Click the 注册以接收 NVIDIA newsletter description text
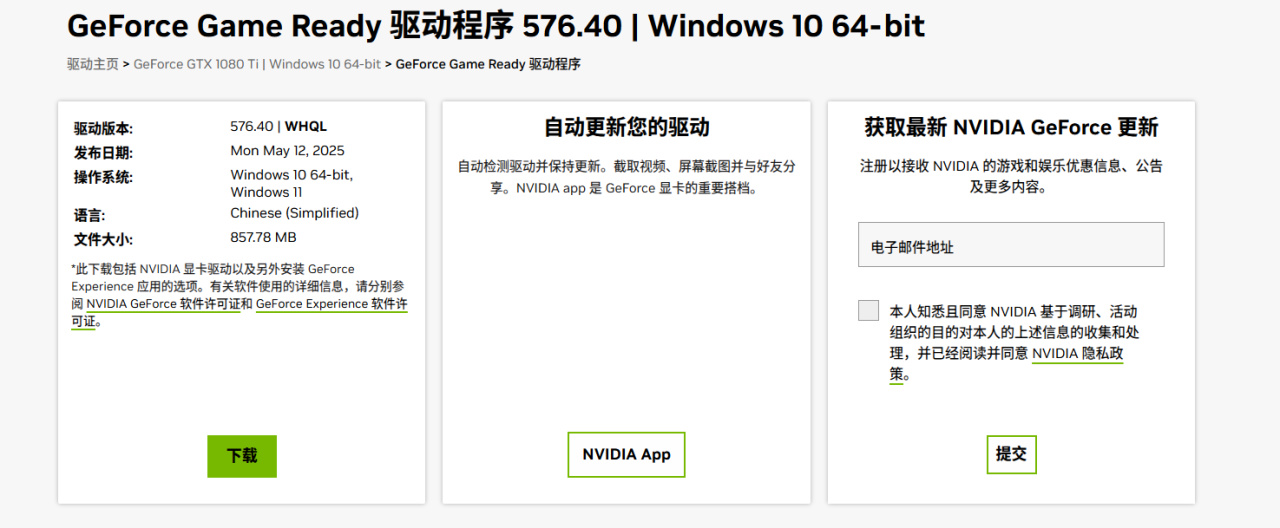The image size is (1280, 528). tap(1011, 176)
